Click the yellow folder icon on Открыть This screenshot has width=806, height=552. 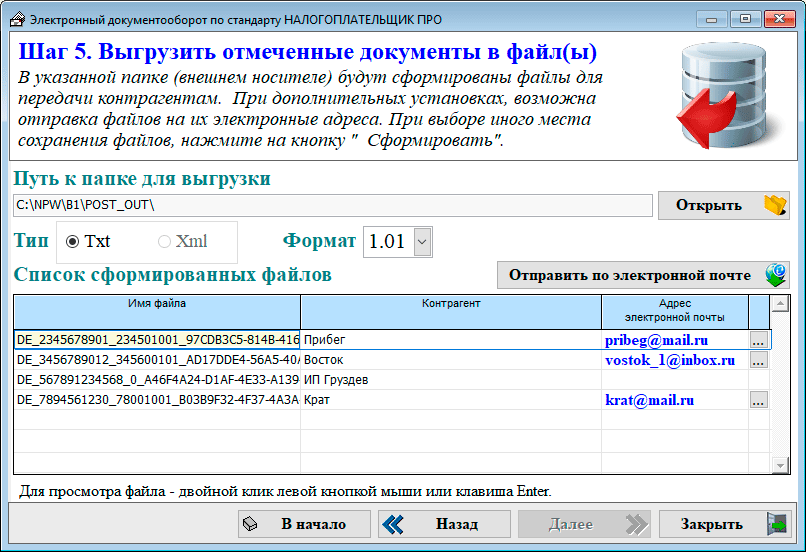point(775,205)
